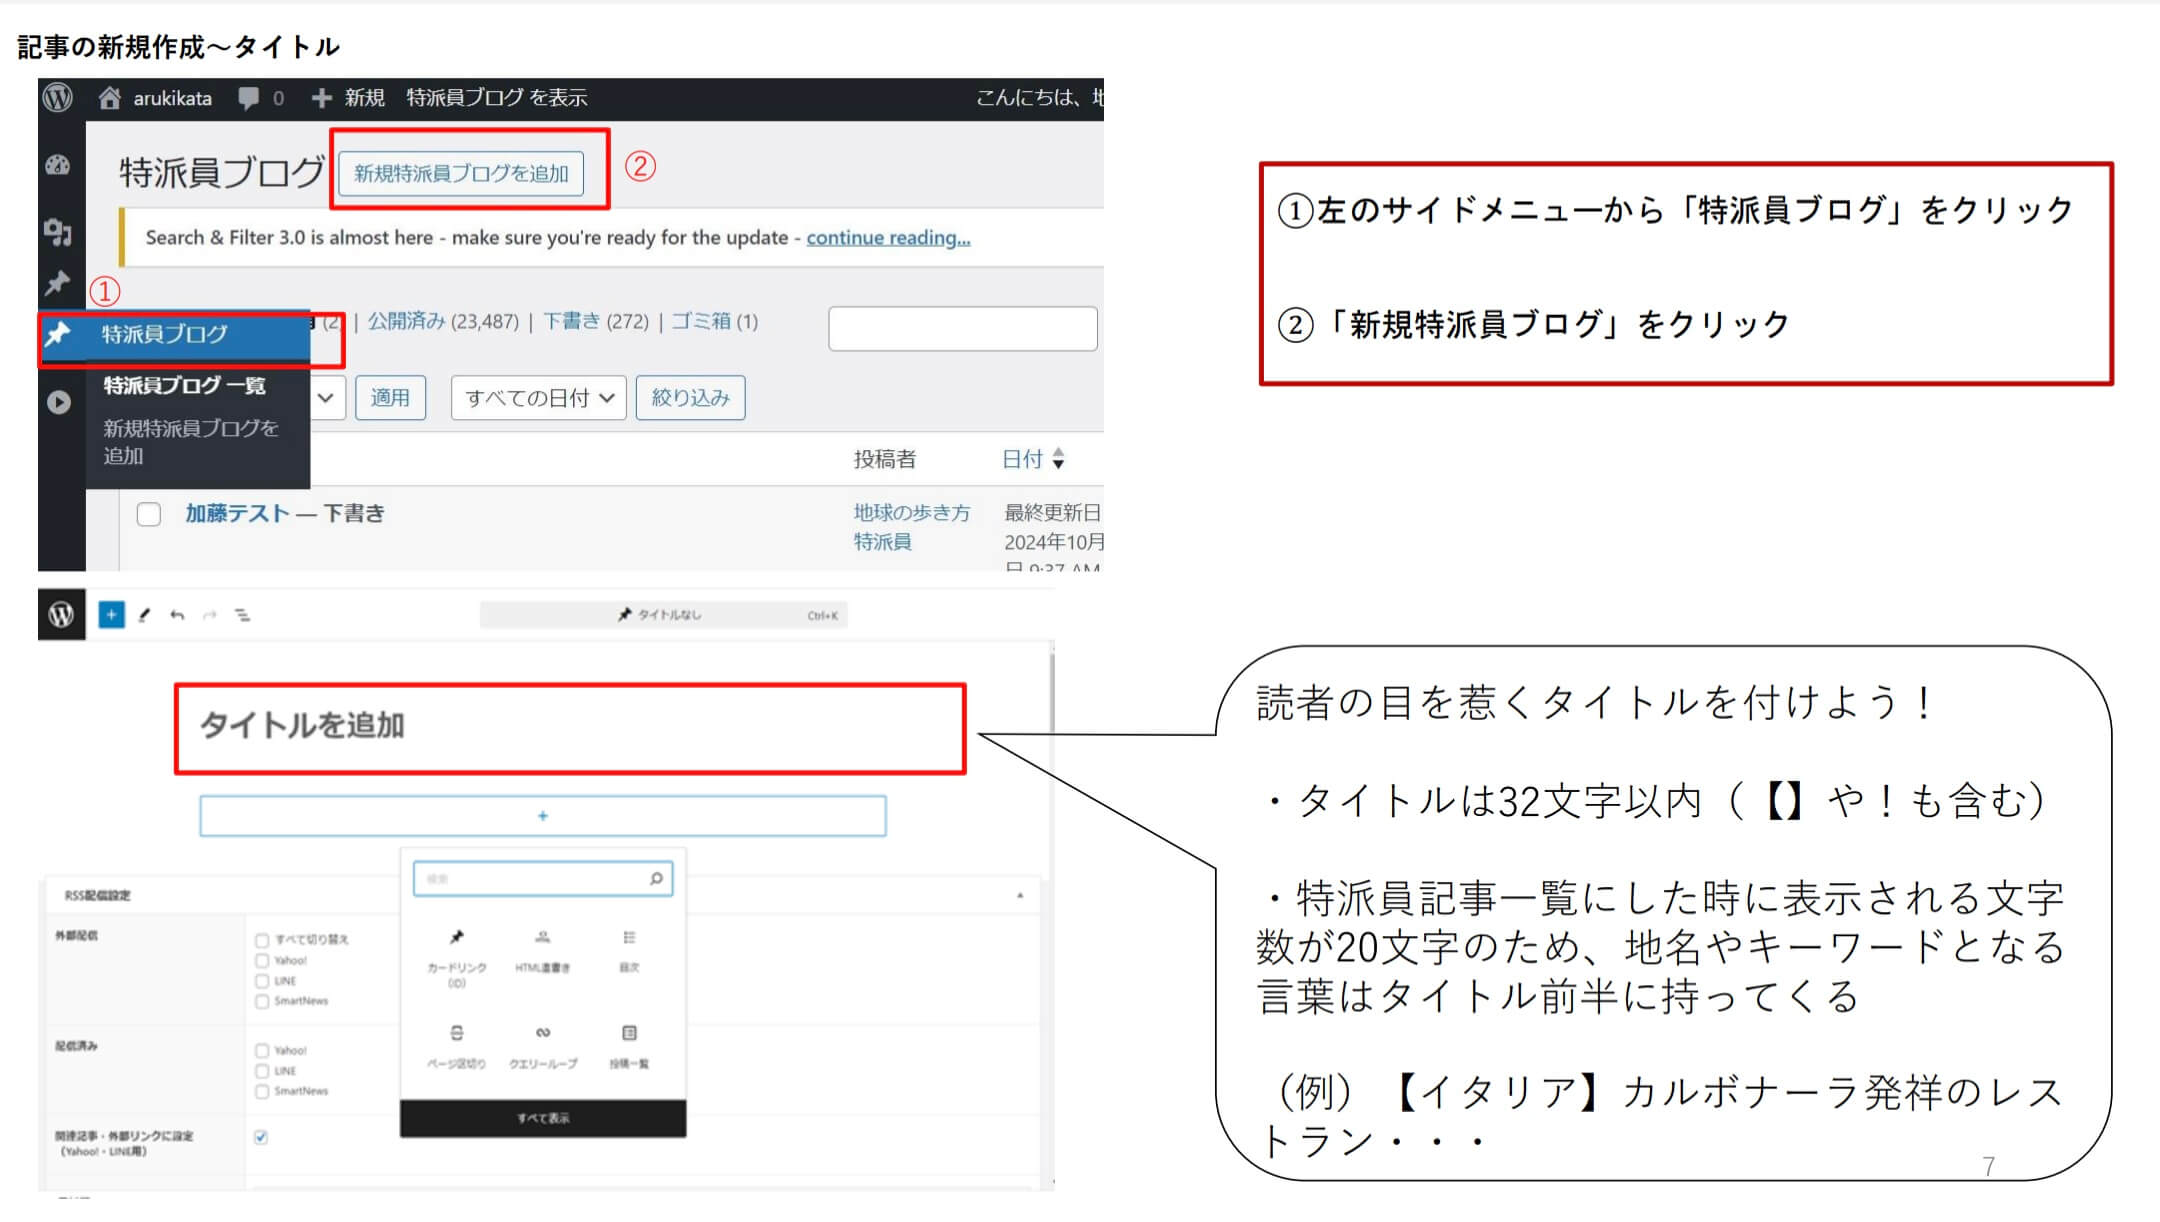Click the posts search field

963,329
